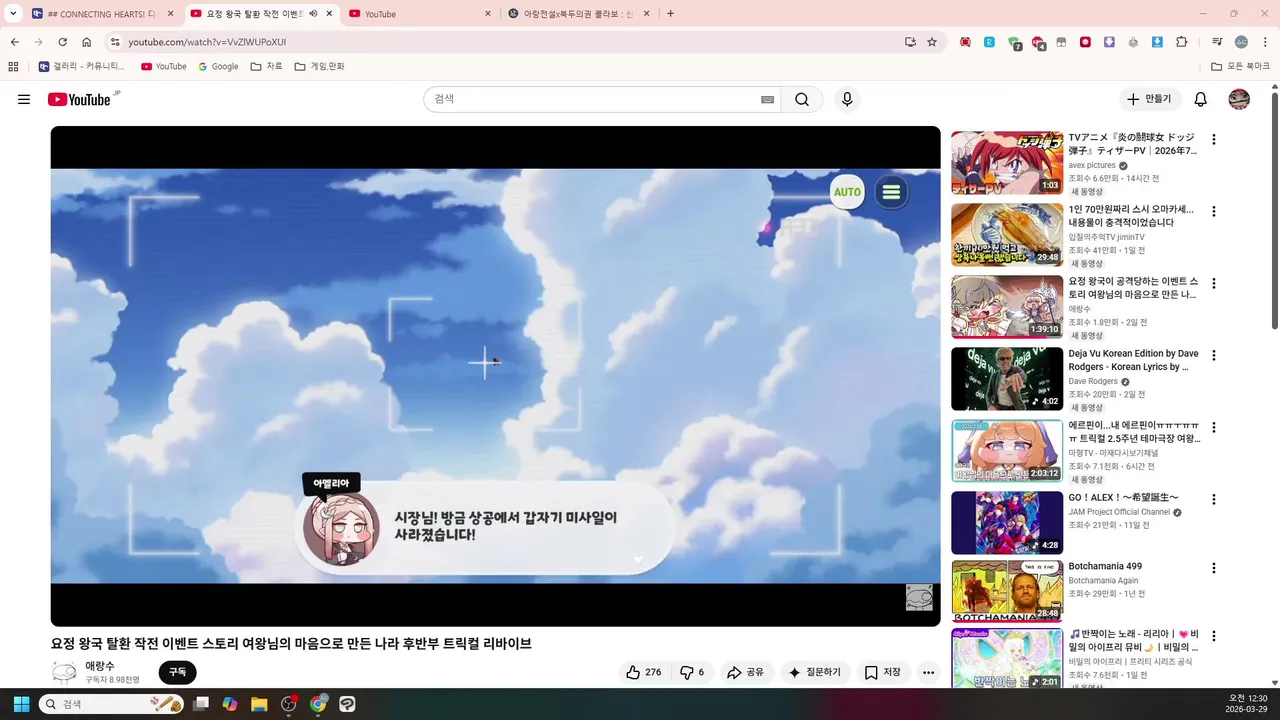Image resolution: width=1280 pixels, height=720 pixels.
Task: Open File Explorer from the taskbar
Action: tap(259, 704)
